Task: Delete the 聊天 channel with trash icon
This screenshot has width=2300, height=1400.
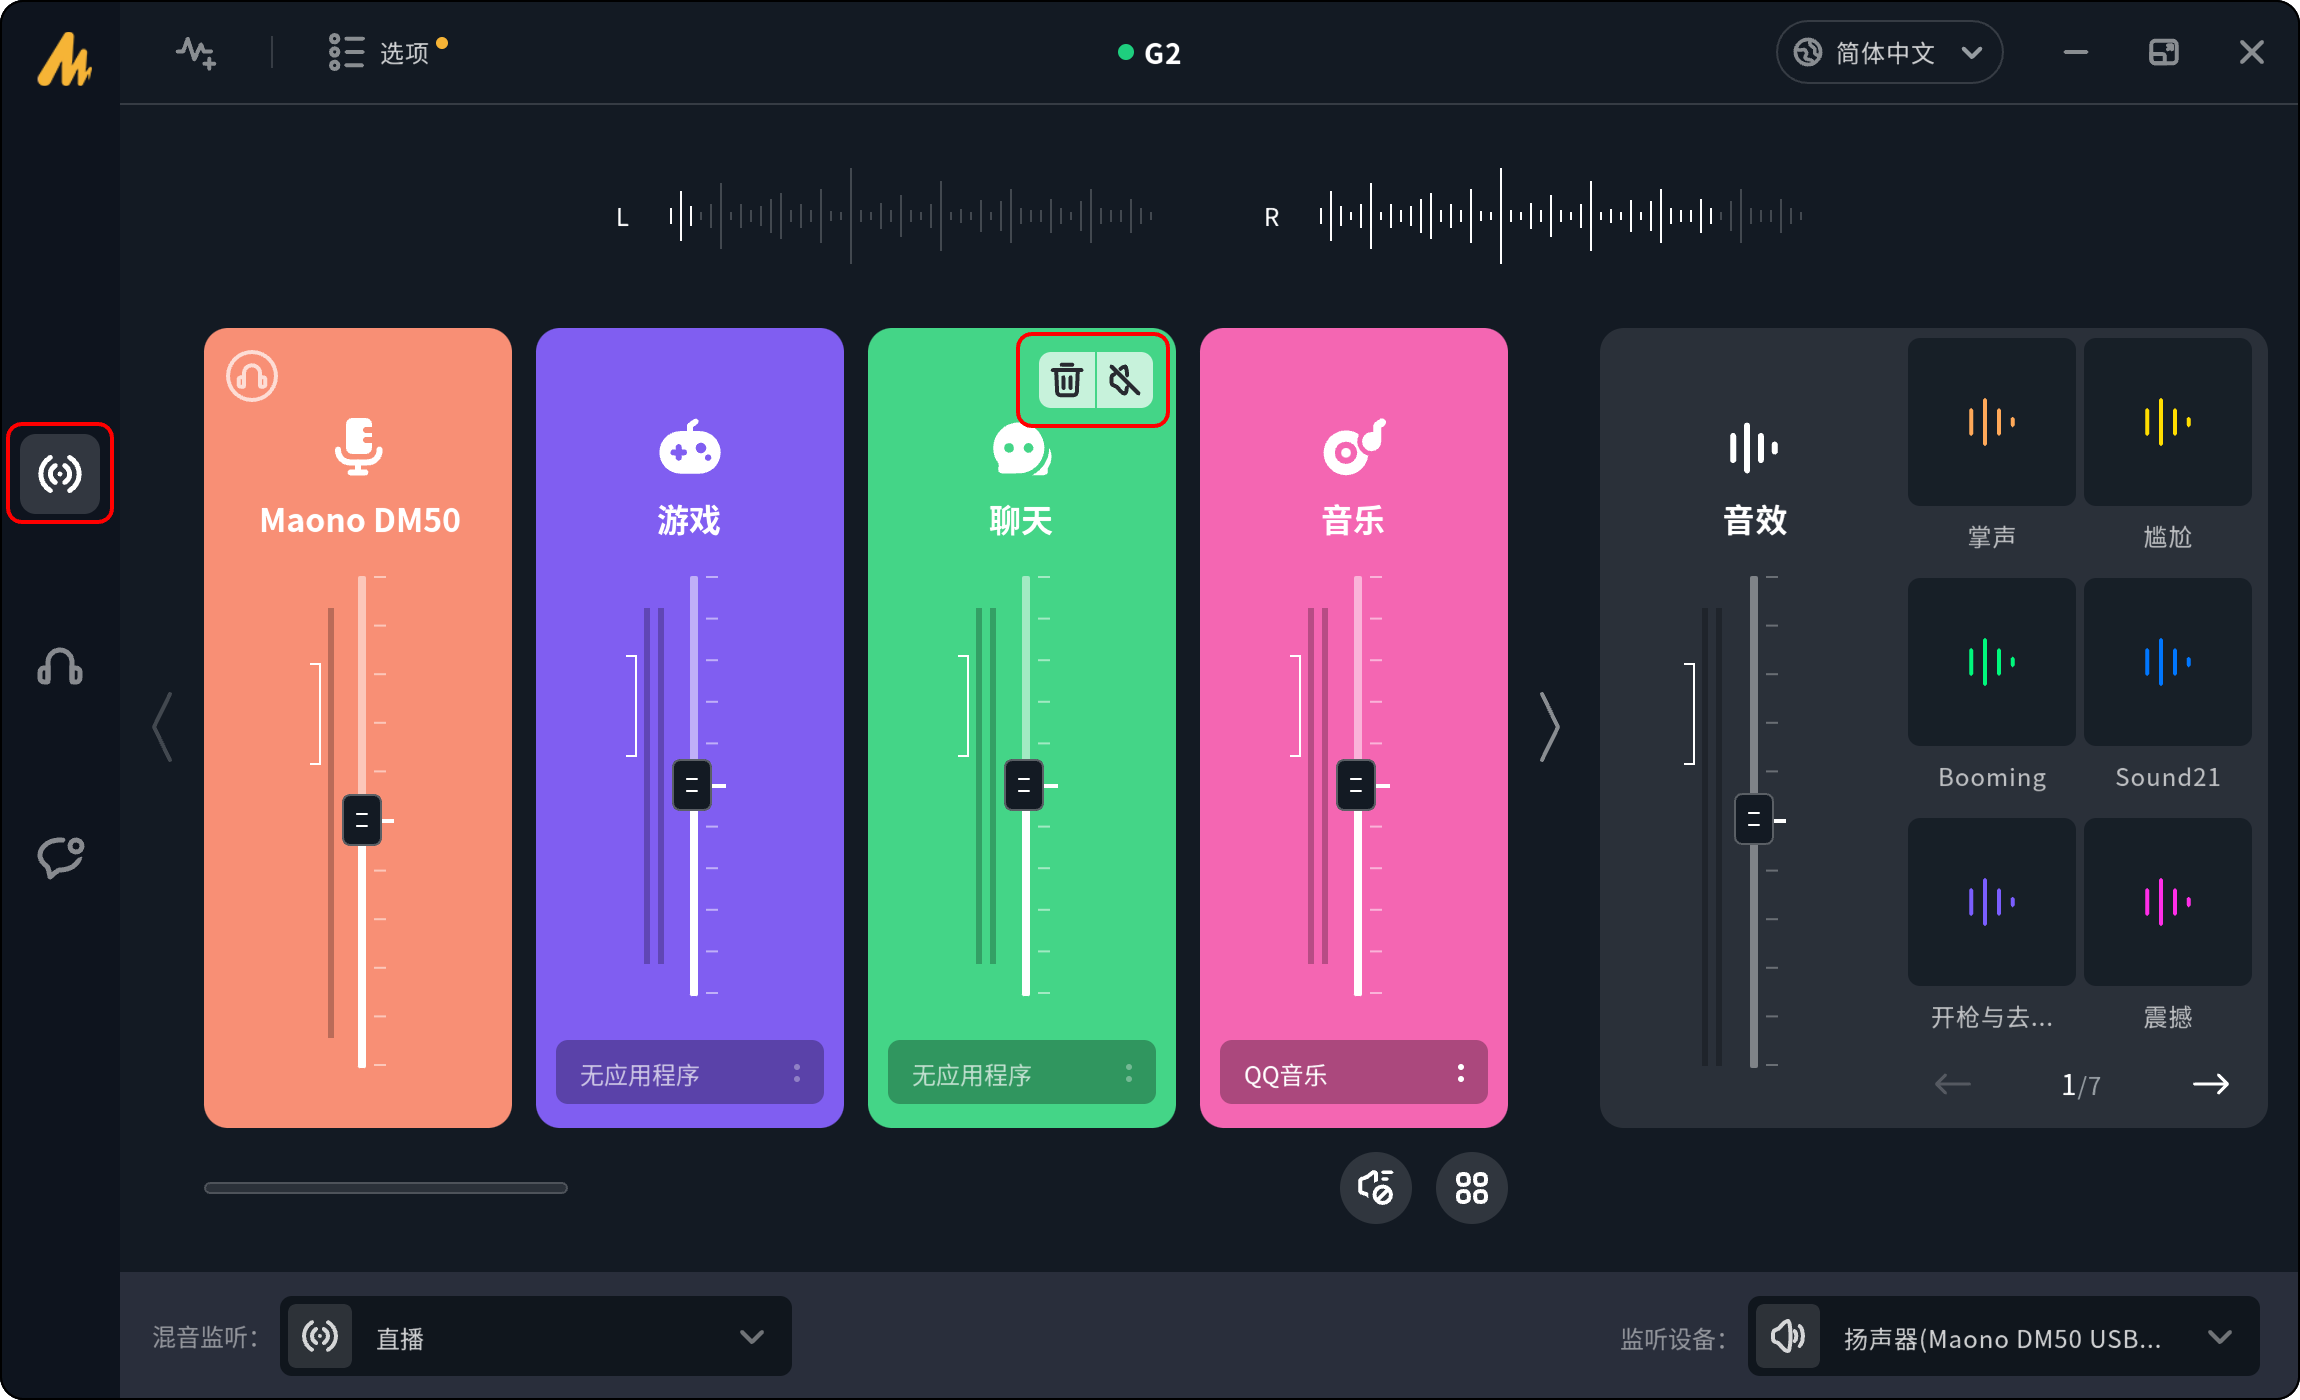Action: [x=1067, y=381]
